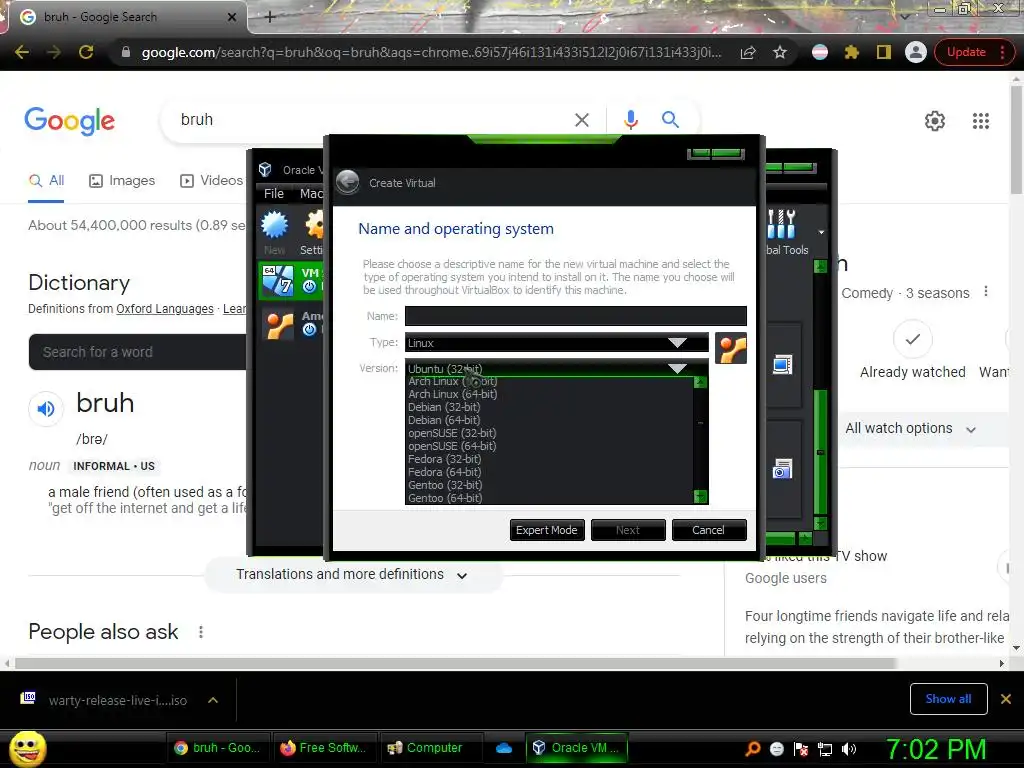The height and width of the screenshot is (768, 1024).
Task: Share this page from the address bar
Action: click(x=748, y=52)
